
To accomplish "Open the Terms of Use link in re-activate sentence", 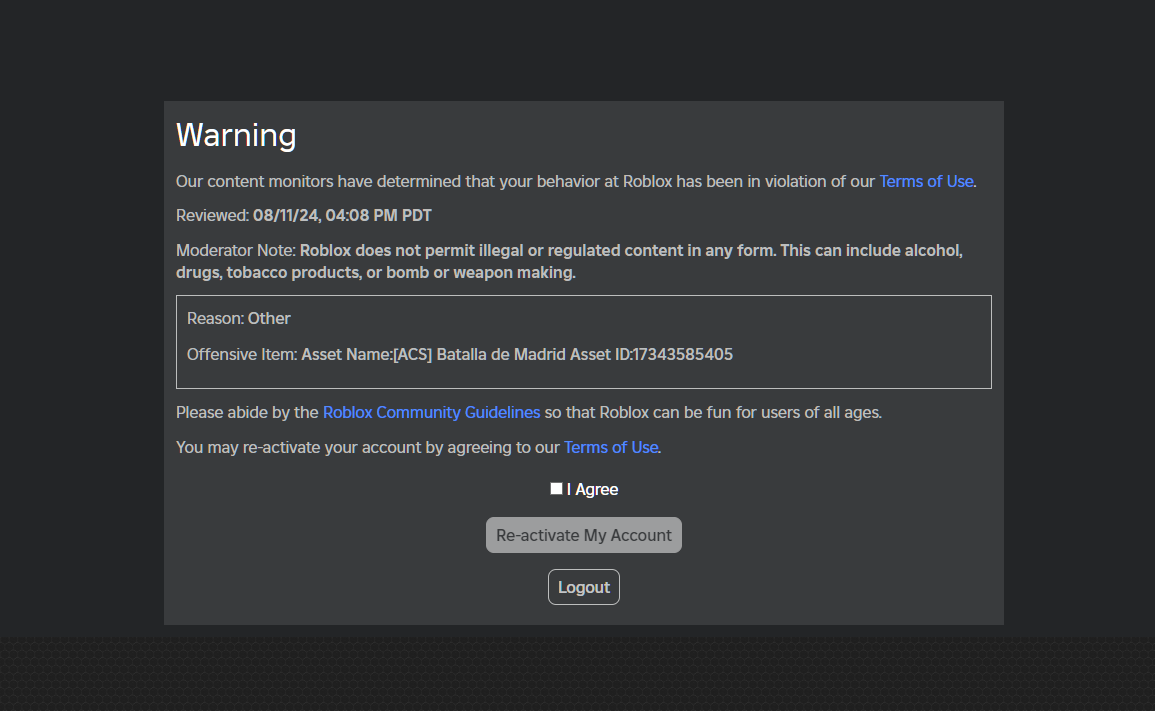I will click(611, 447).
